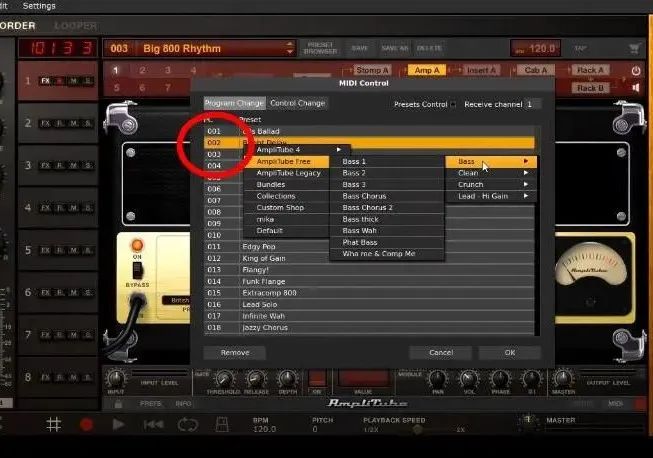The image size is (653, 458).
Task: Click the power icon beside Rack A
Action: point(636,71)
